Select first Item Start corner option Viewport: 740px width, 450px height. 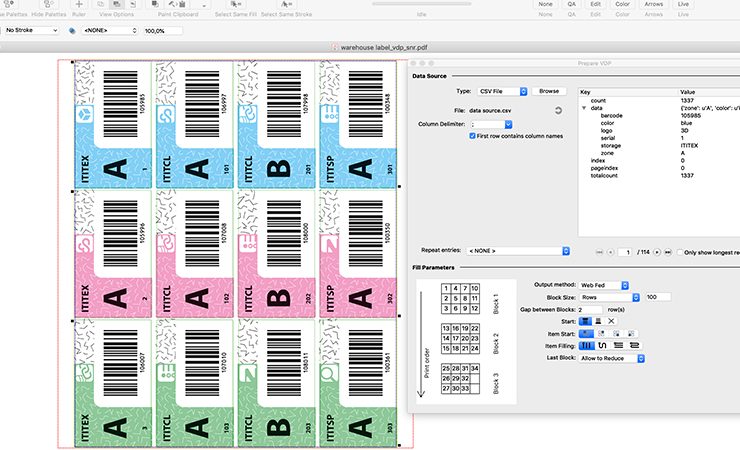coord(586,333)
